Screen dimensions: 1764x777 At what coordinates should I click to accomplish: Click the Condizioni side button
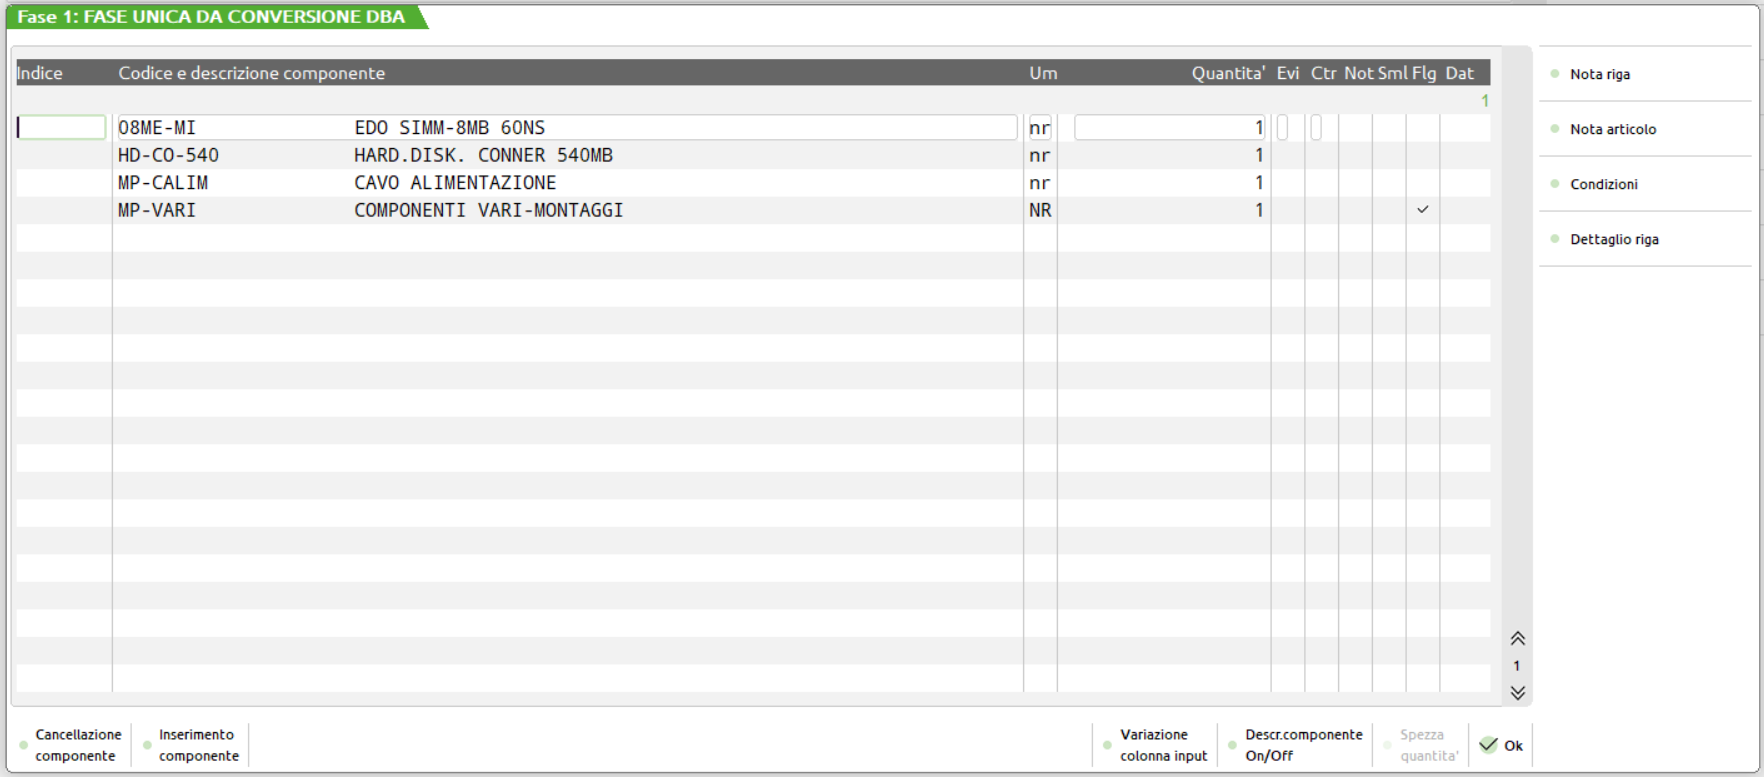pos(1603,184)
